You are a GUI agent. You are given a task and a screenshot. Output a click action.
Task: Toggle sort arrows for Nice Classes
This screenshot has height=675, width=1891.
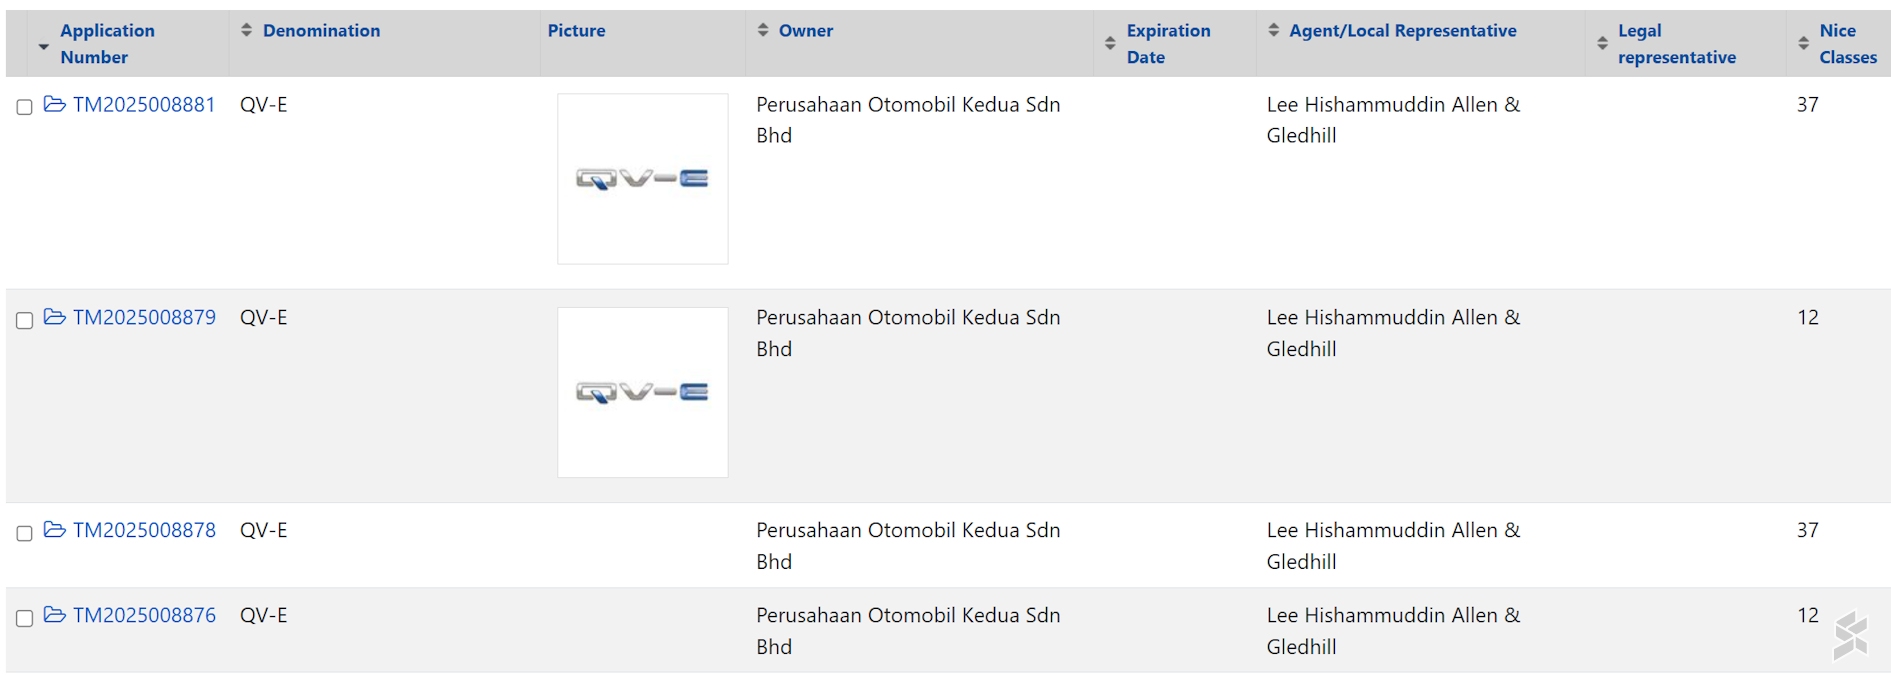click(1803, 43)
